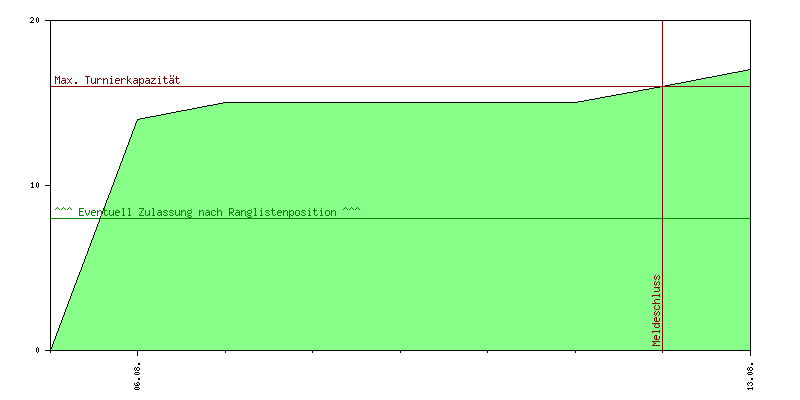This screenshot has width=800, height=400.
Task: Click the y-axis value "10"
Action: pyautogui.click(x=35, y=185)
